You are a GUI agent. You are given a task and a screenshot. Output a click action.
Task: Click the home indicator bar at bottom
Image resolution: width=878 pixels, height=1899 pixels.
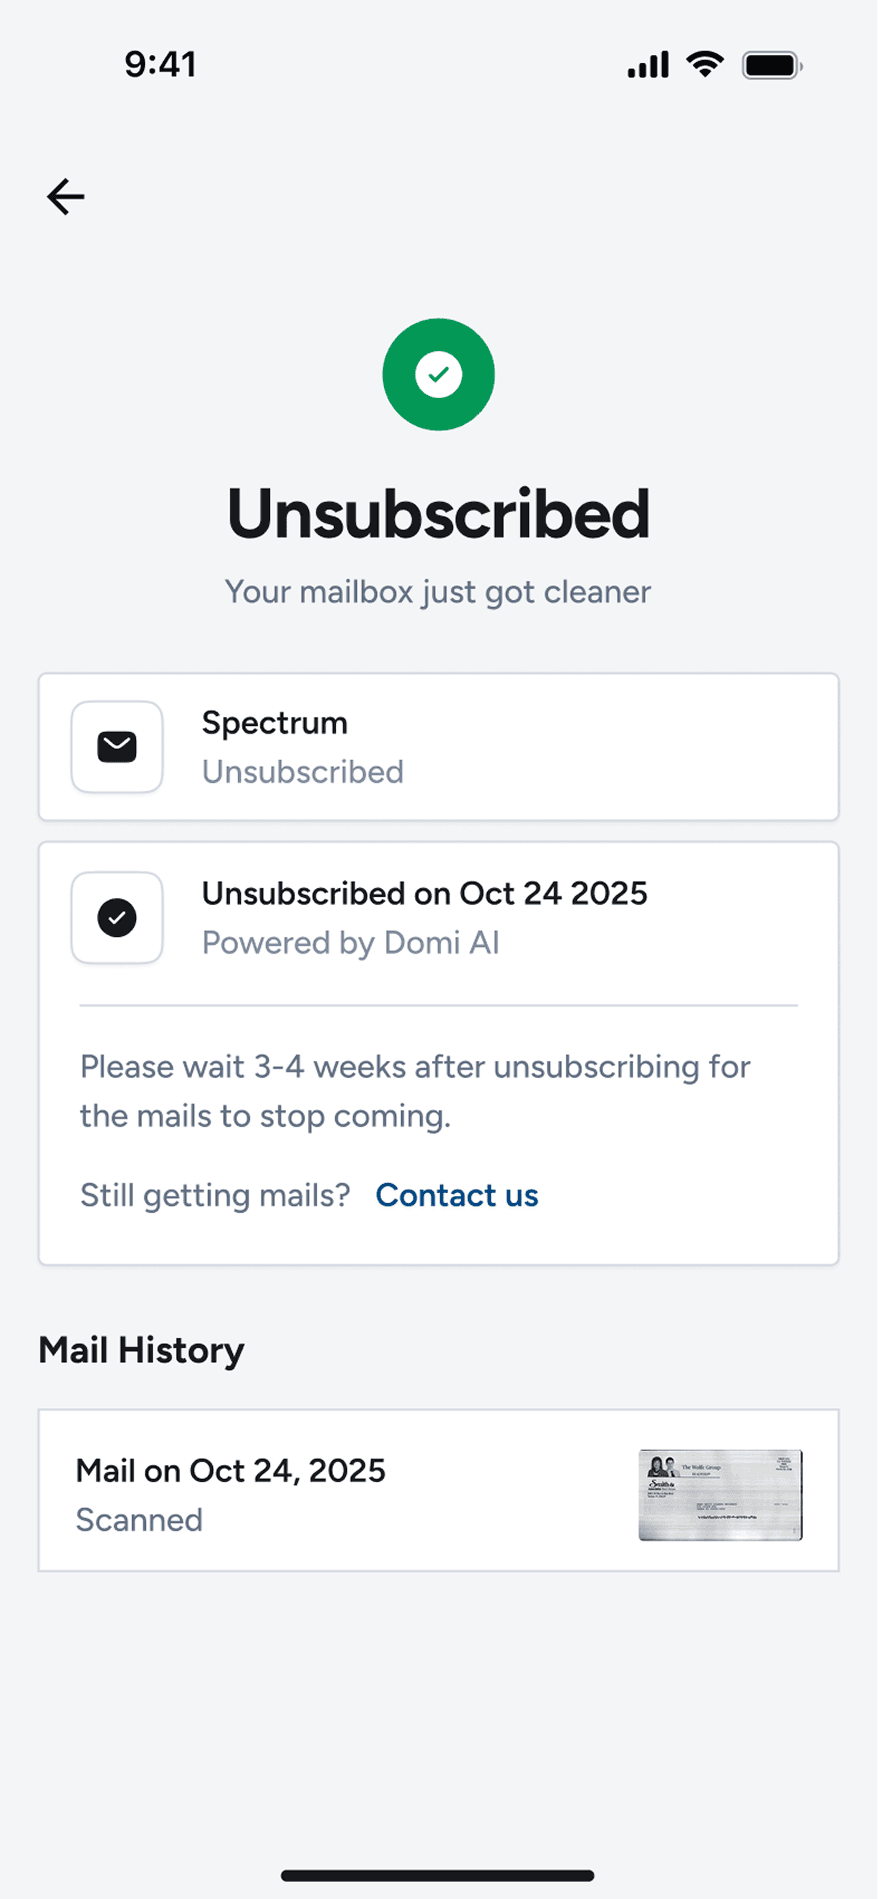coord(438,1875)
